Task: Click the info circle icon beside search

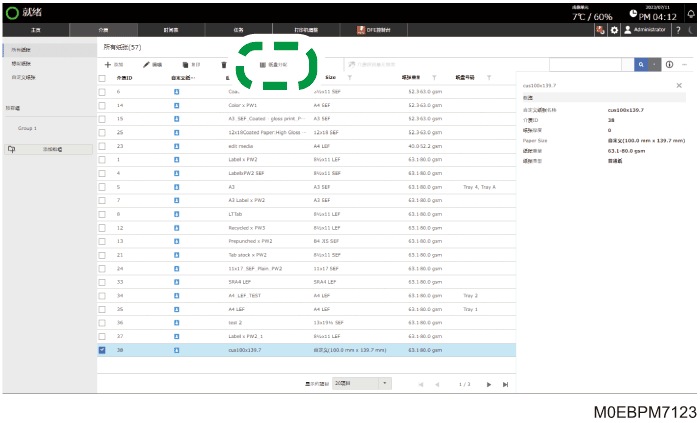Action: click(x=669, y=65)
